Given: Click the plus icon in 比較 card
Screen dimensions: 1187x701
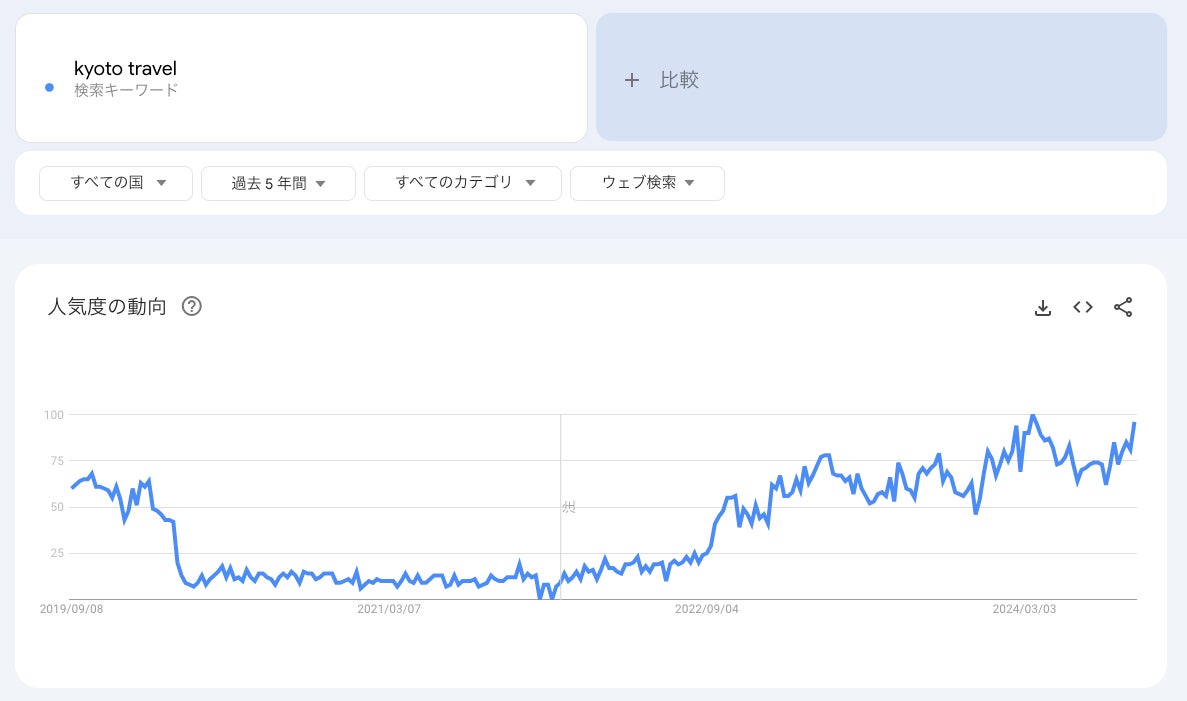Looking at the screenshot, I should tap(631, 80).
